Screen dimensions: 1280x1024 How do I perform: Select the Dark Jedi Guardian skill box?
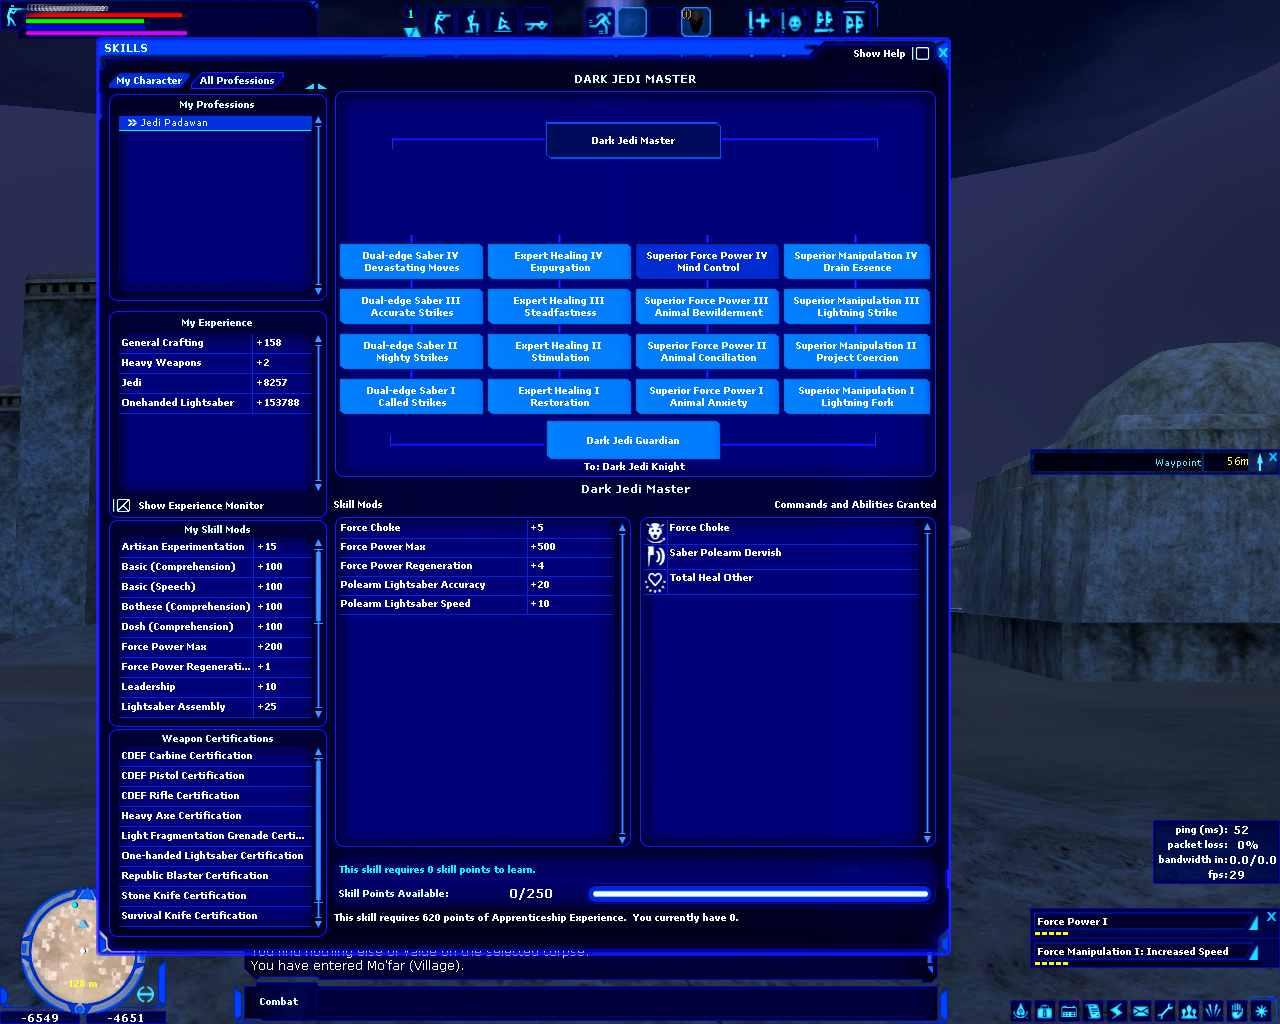pos(633,441)
